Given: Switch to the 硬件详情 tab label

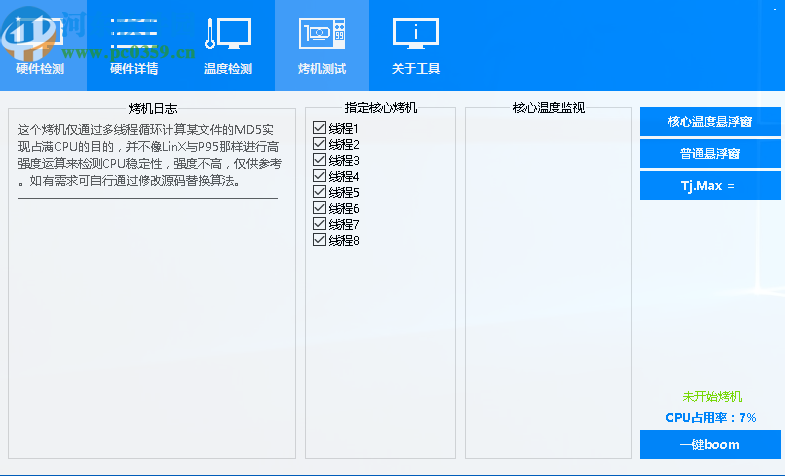Looking at the screenshot, I should (x=134, y=69).
